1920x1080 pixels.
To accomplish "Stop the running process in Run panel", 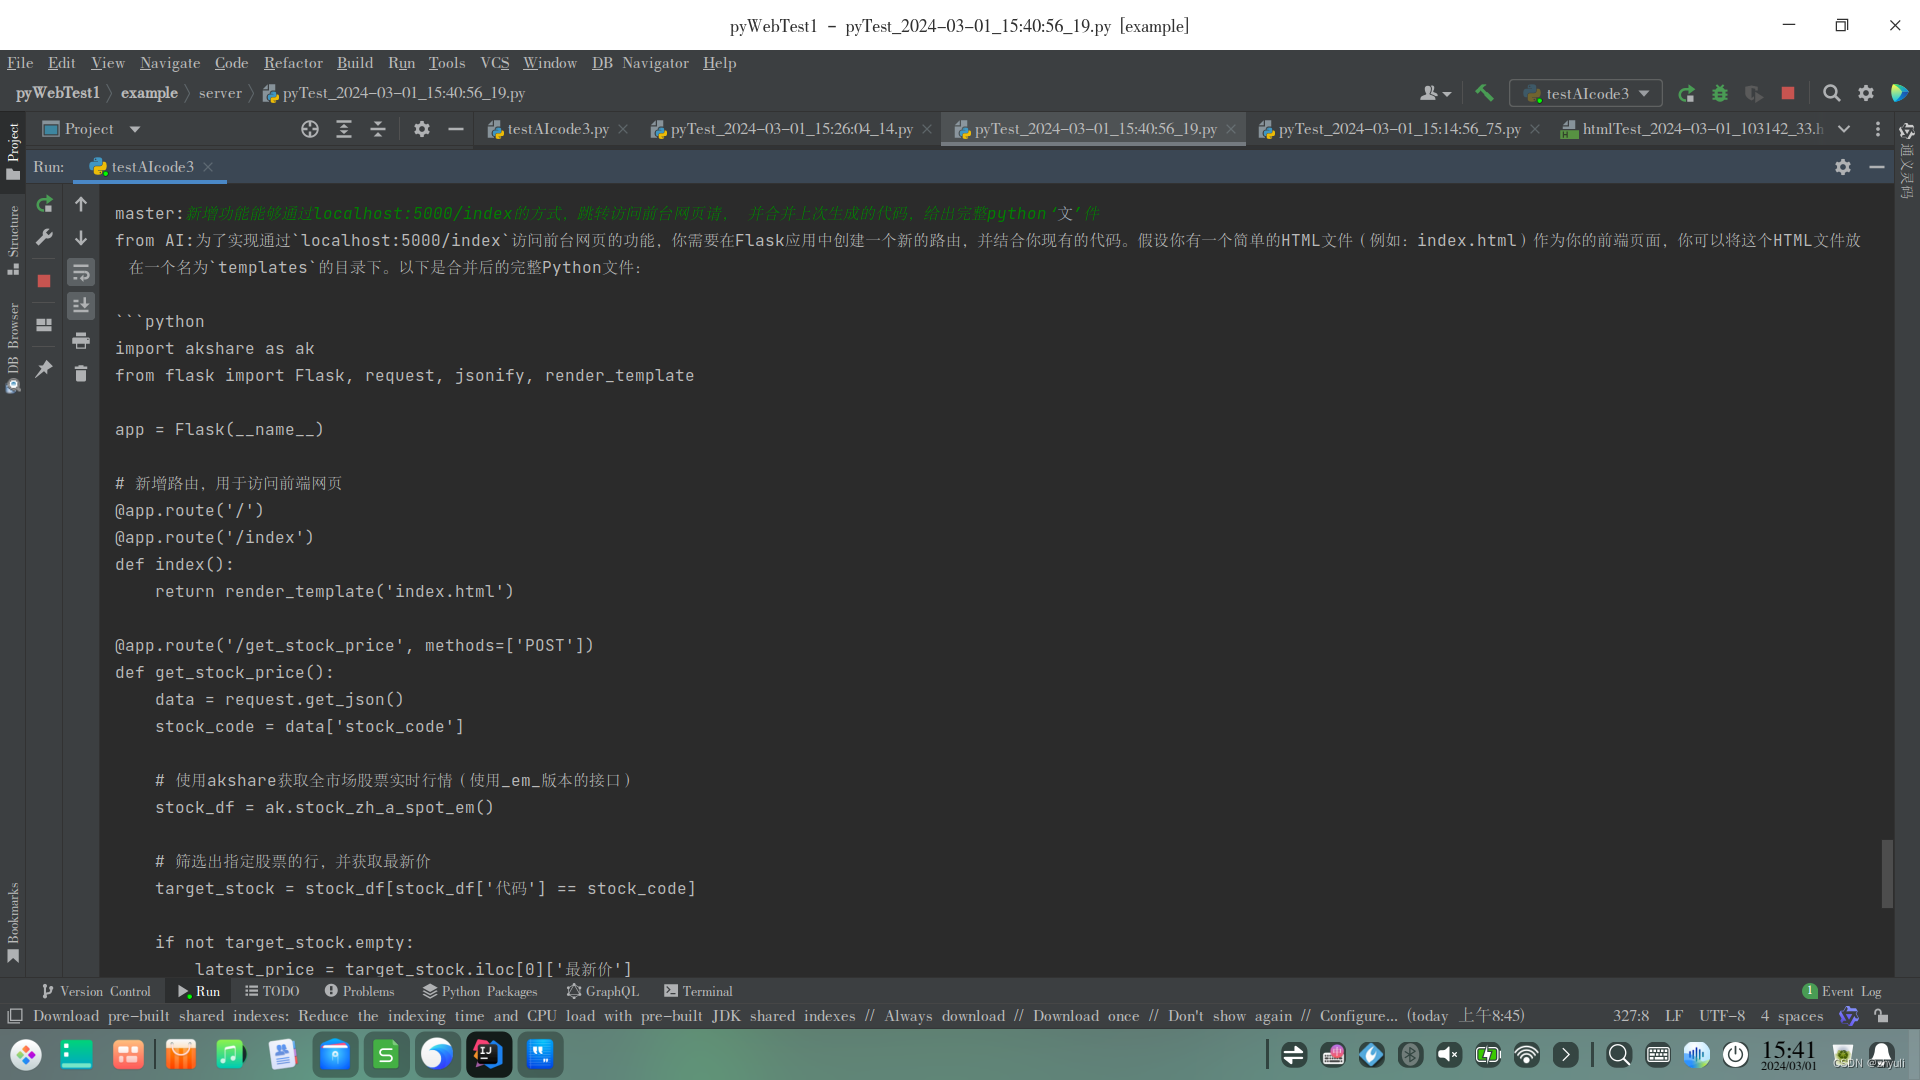I will tap(44, 281).
